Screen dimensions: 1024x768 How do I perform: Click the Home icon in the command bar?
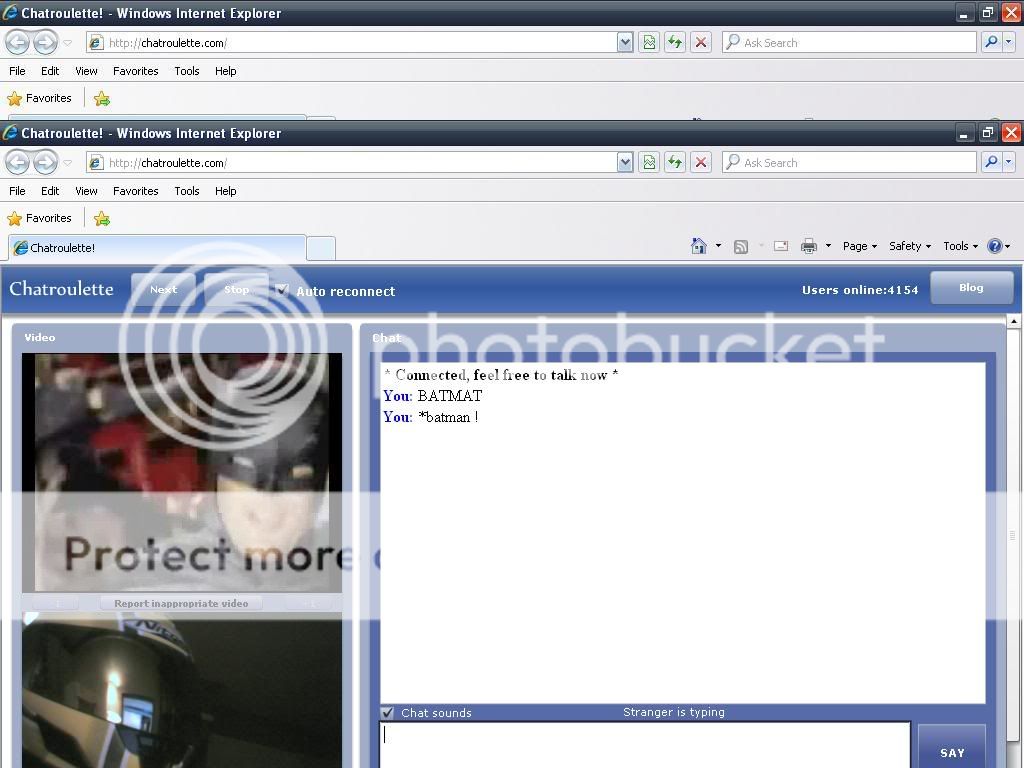pos(699,246)
